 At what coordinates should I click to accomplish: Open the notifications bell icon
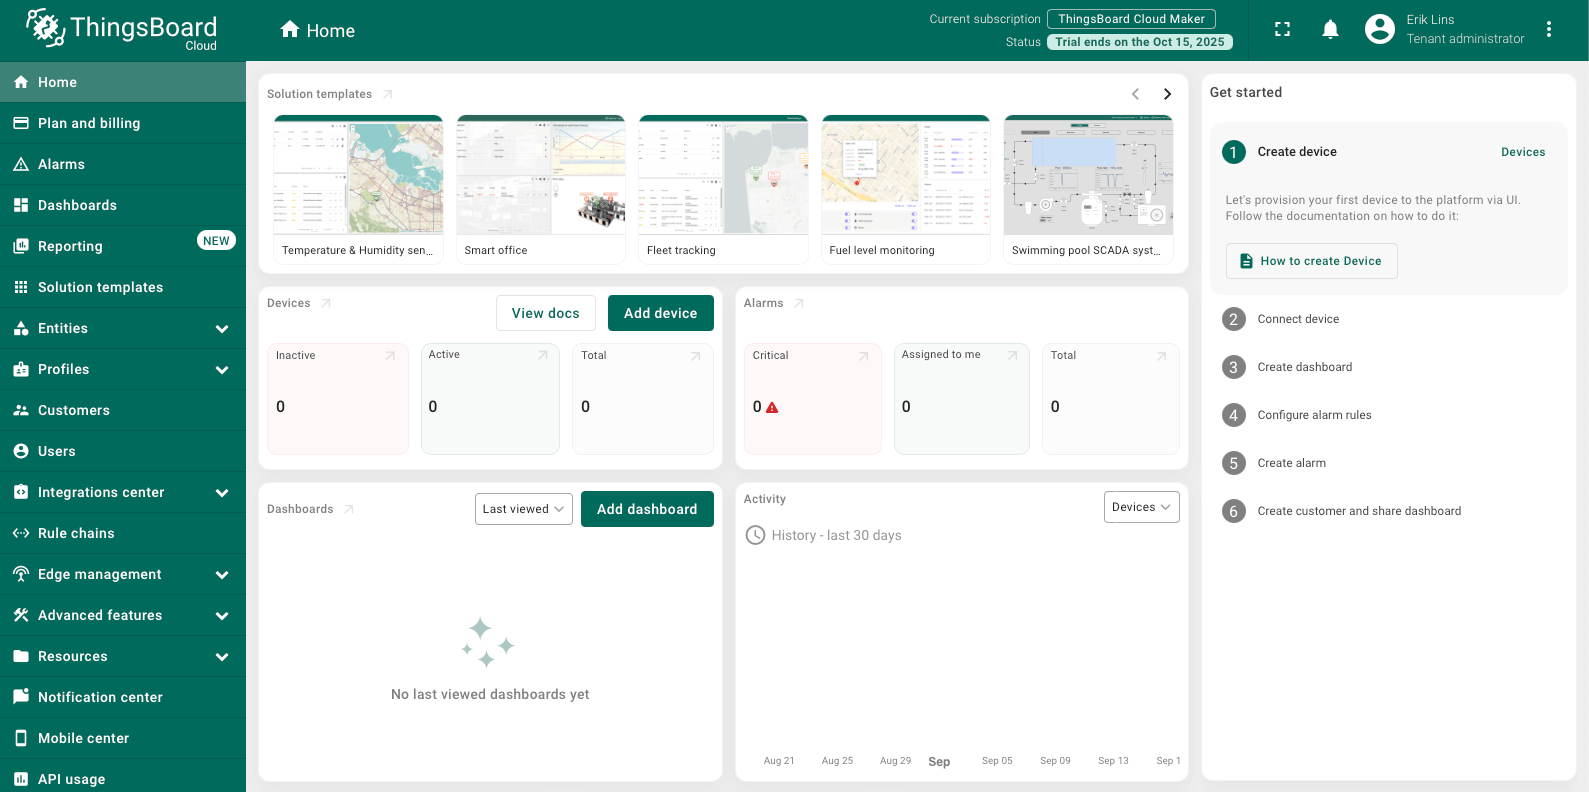pyautogui.click(x=1330, y=30)
